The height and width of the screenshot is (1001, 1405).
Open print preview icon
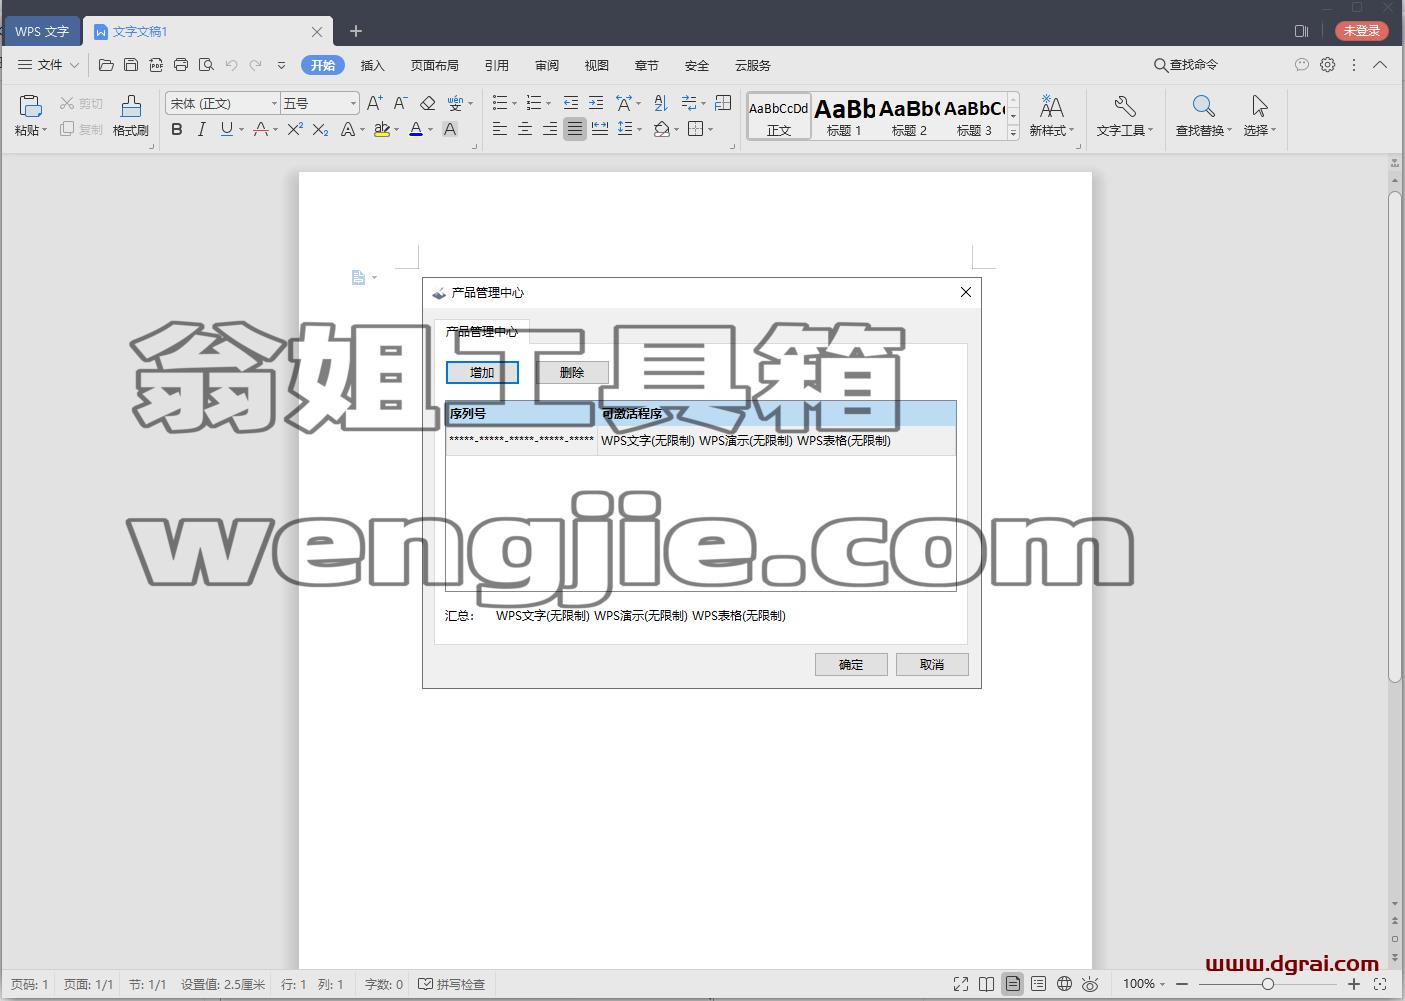[206, 65]
